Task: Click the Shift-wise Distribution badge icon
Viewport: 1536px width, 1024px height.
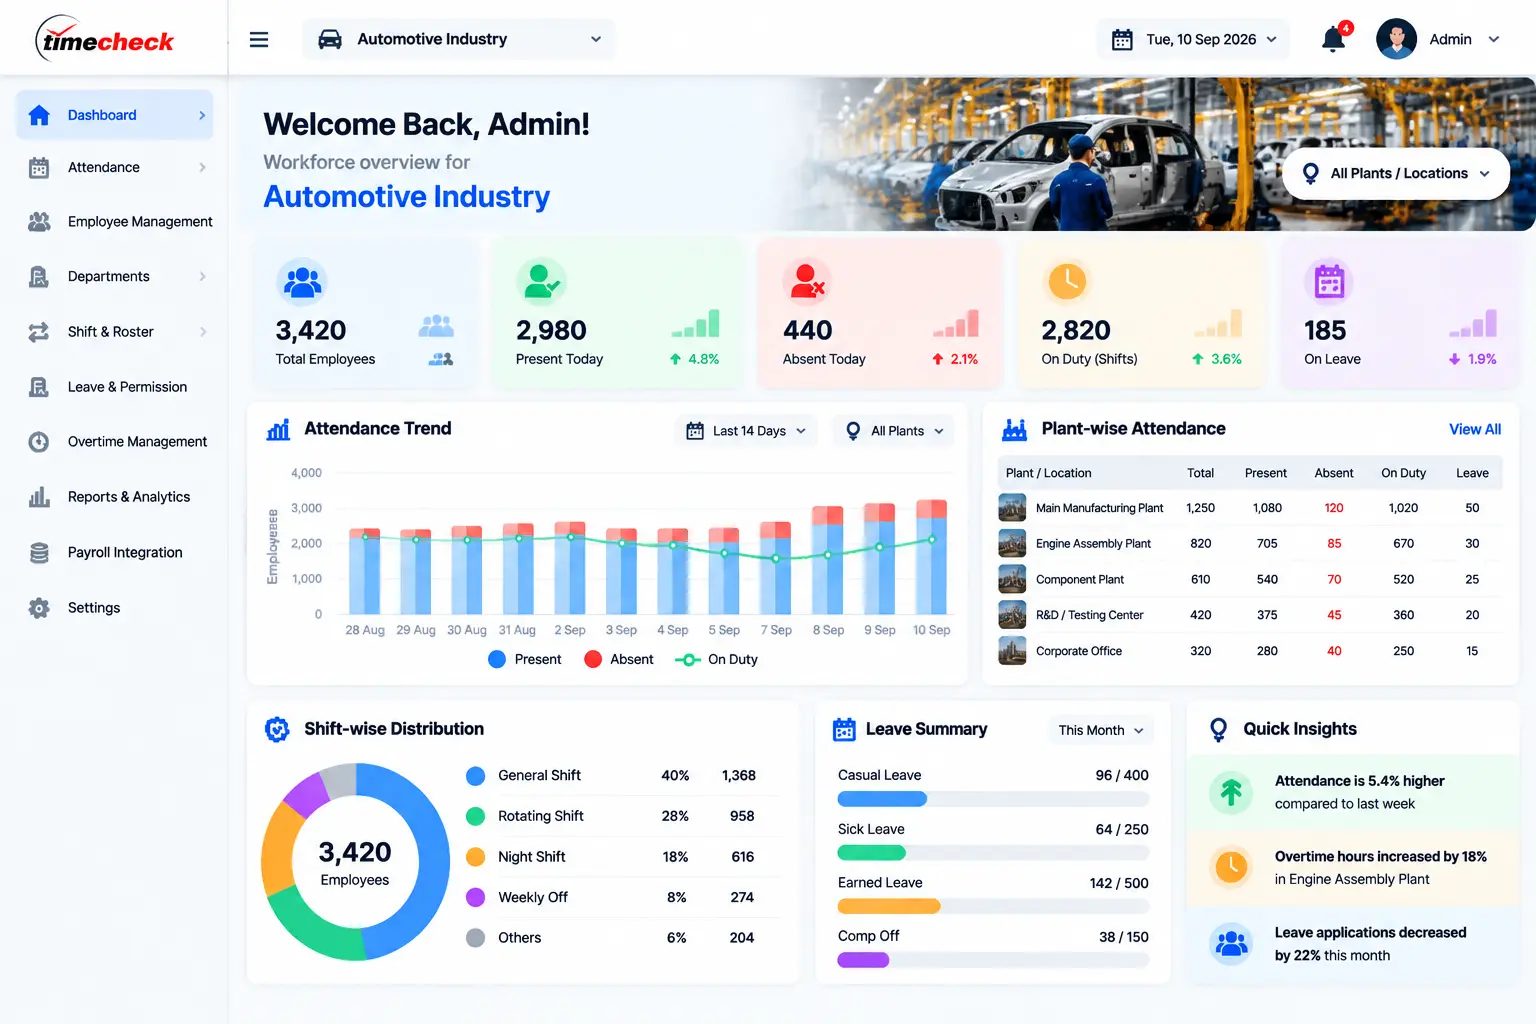Action: (x=277, y=729)
